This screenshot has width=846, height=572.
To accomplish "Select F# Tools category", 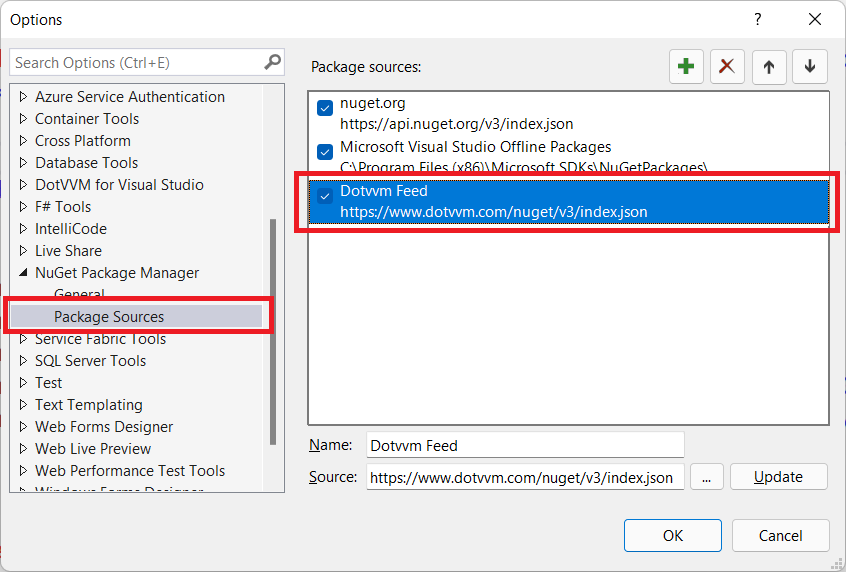I will coord(63,207).
